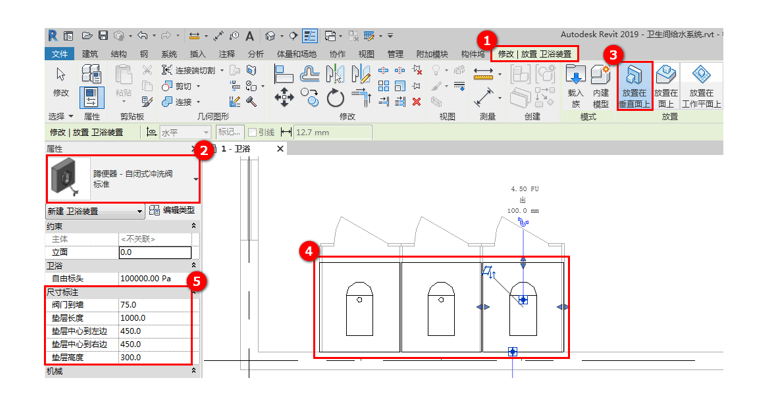
Task: Undo the last action in quick access toolbar
Action: (x=142, y=36)
